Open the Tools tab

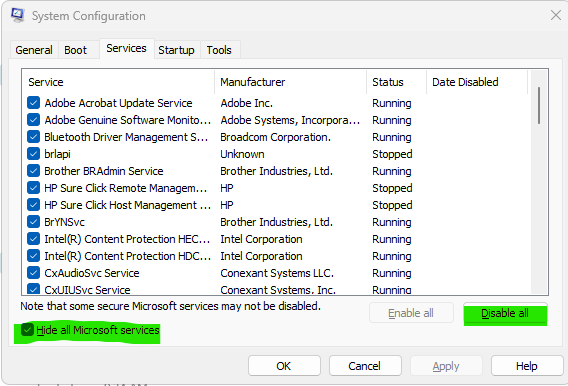(x=219, y=50)
